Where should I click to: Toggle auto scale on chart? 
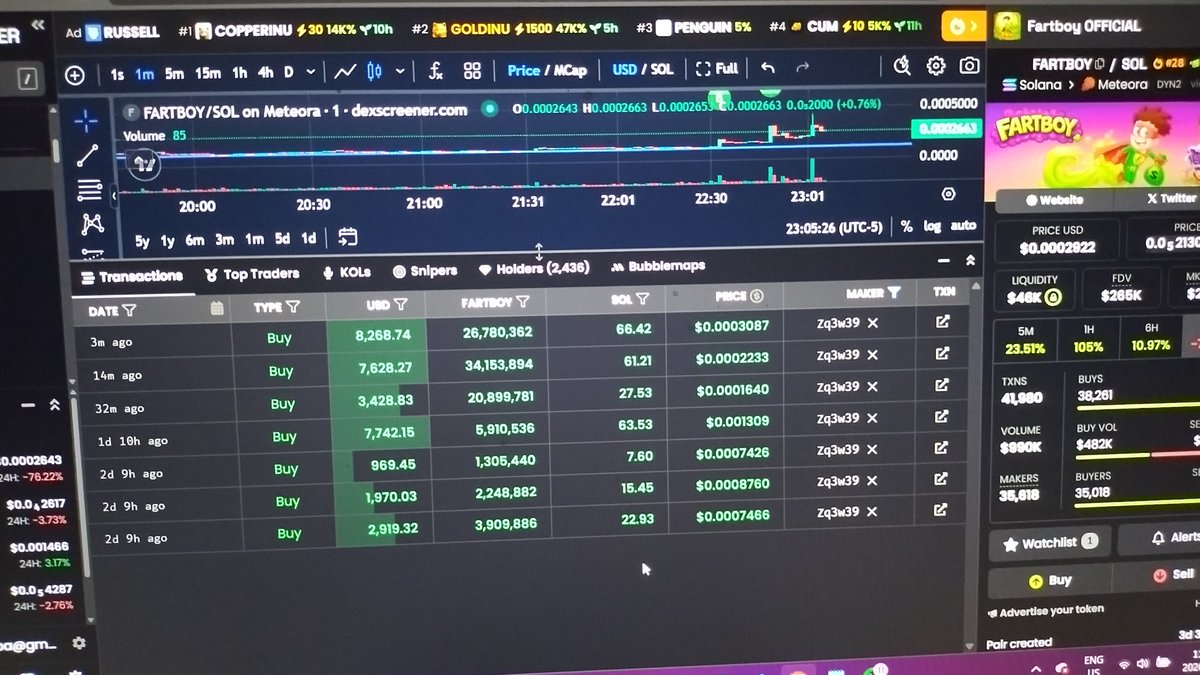tap(963, 226)
